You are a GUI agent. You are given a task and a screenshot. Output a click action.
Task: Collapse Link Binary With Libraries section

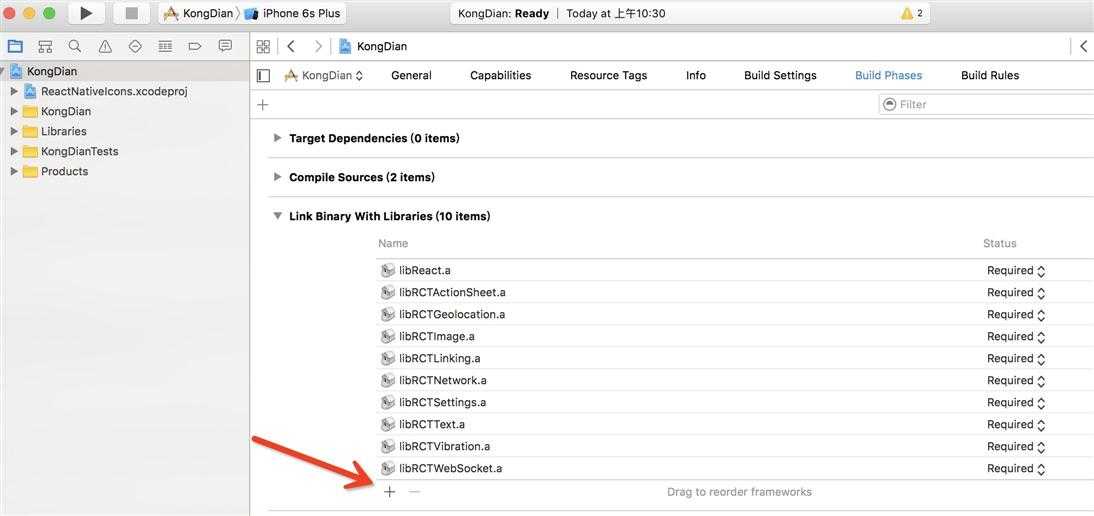(278, 216)
